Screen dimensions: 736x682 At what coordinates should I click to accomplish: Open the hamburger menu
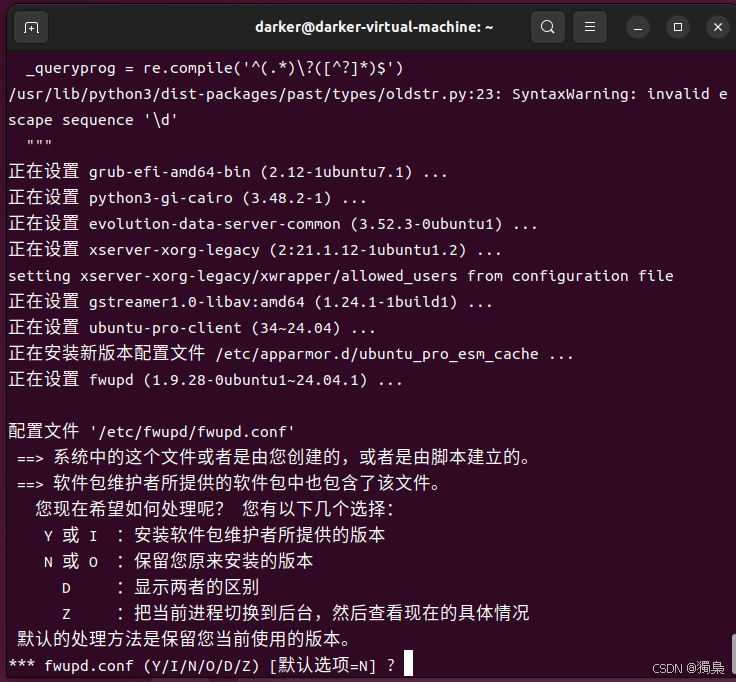[x=590, y=27]
